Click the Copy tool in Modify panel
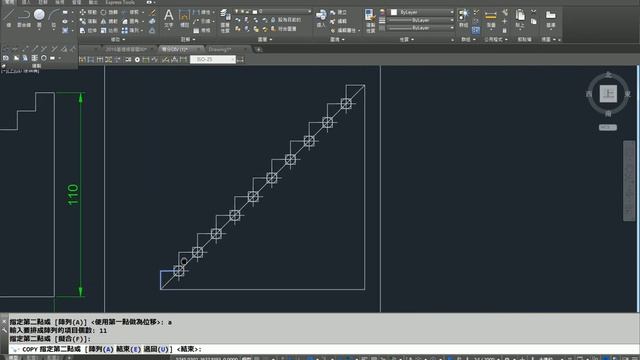Screen dimensions: 640x360 [x=83, y=21]
